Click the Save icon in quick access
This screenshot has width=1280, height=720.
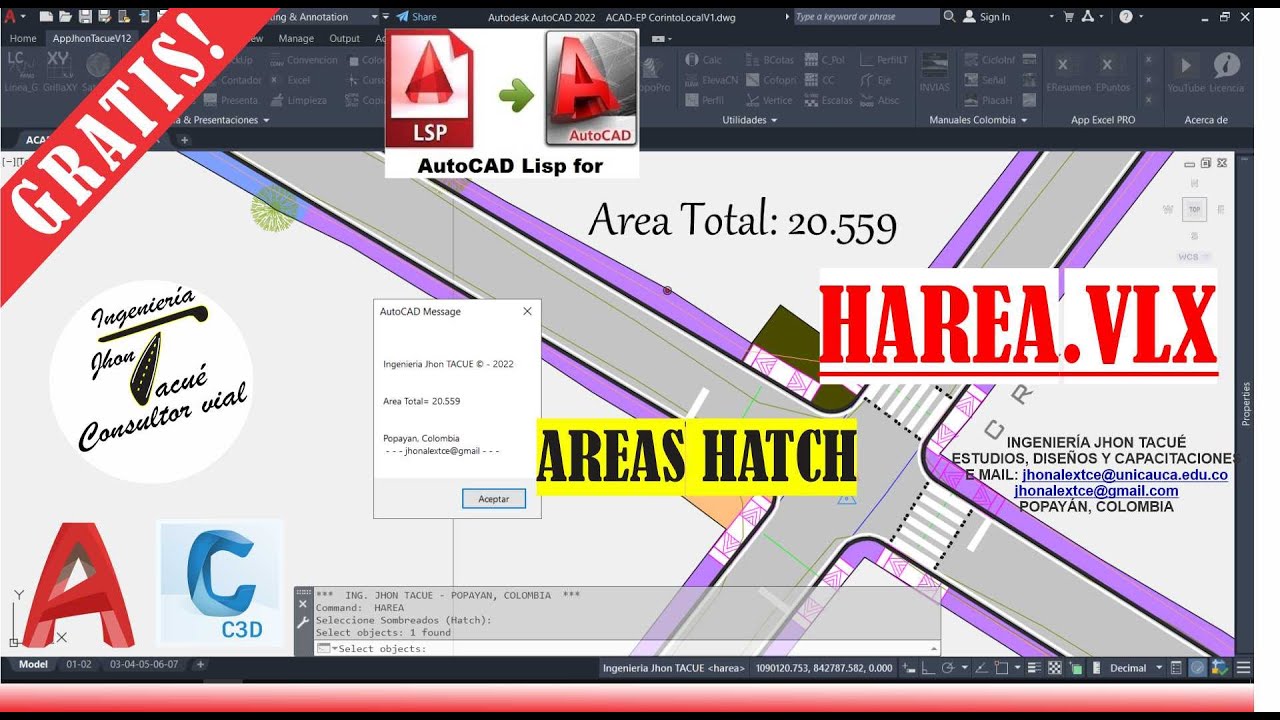(85, 17)
